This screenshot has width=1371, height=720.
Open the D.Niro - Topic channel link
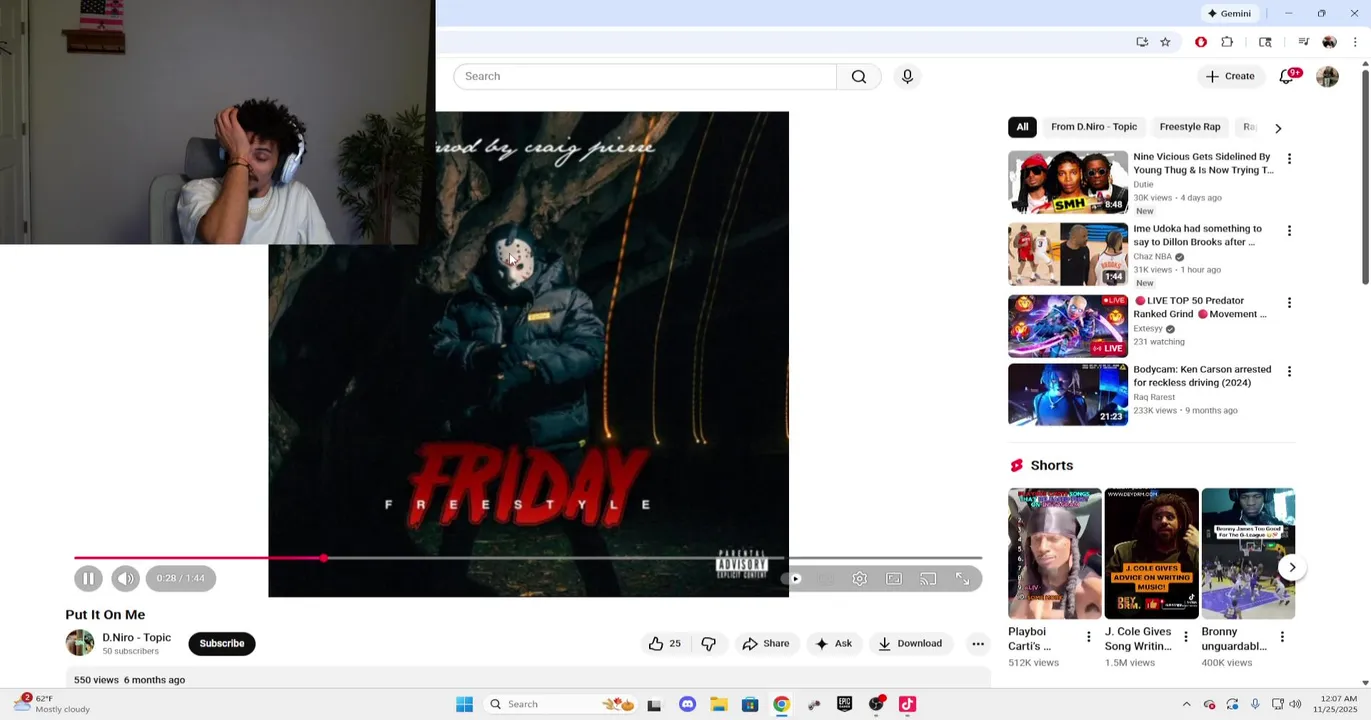136,638
